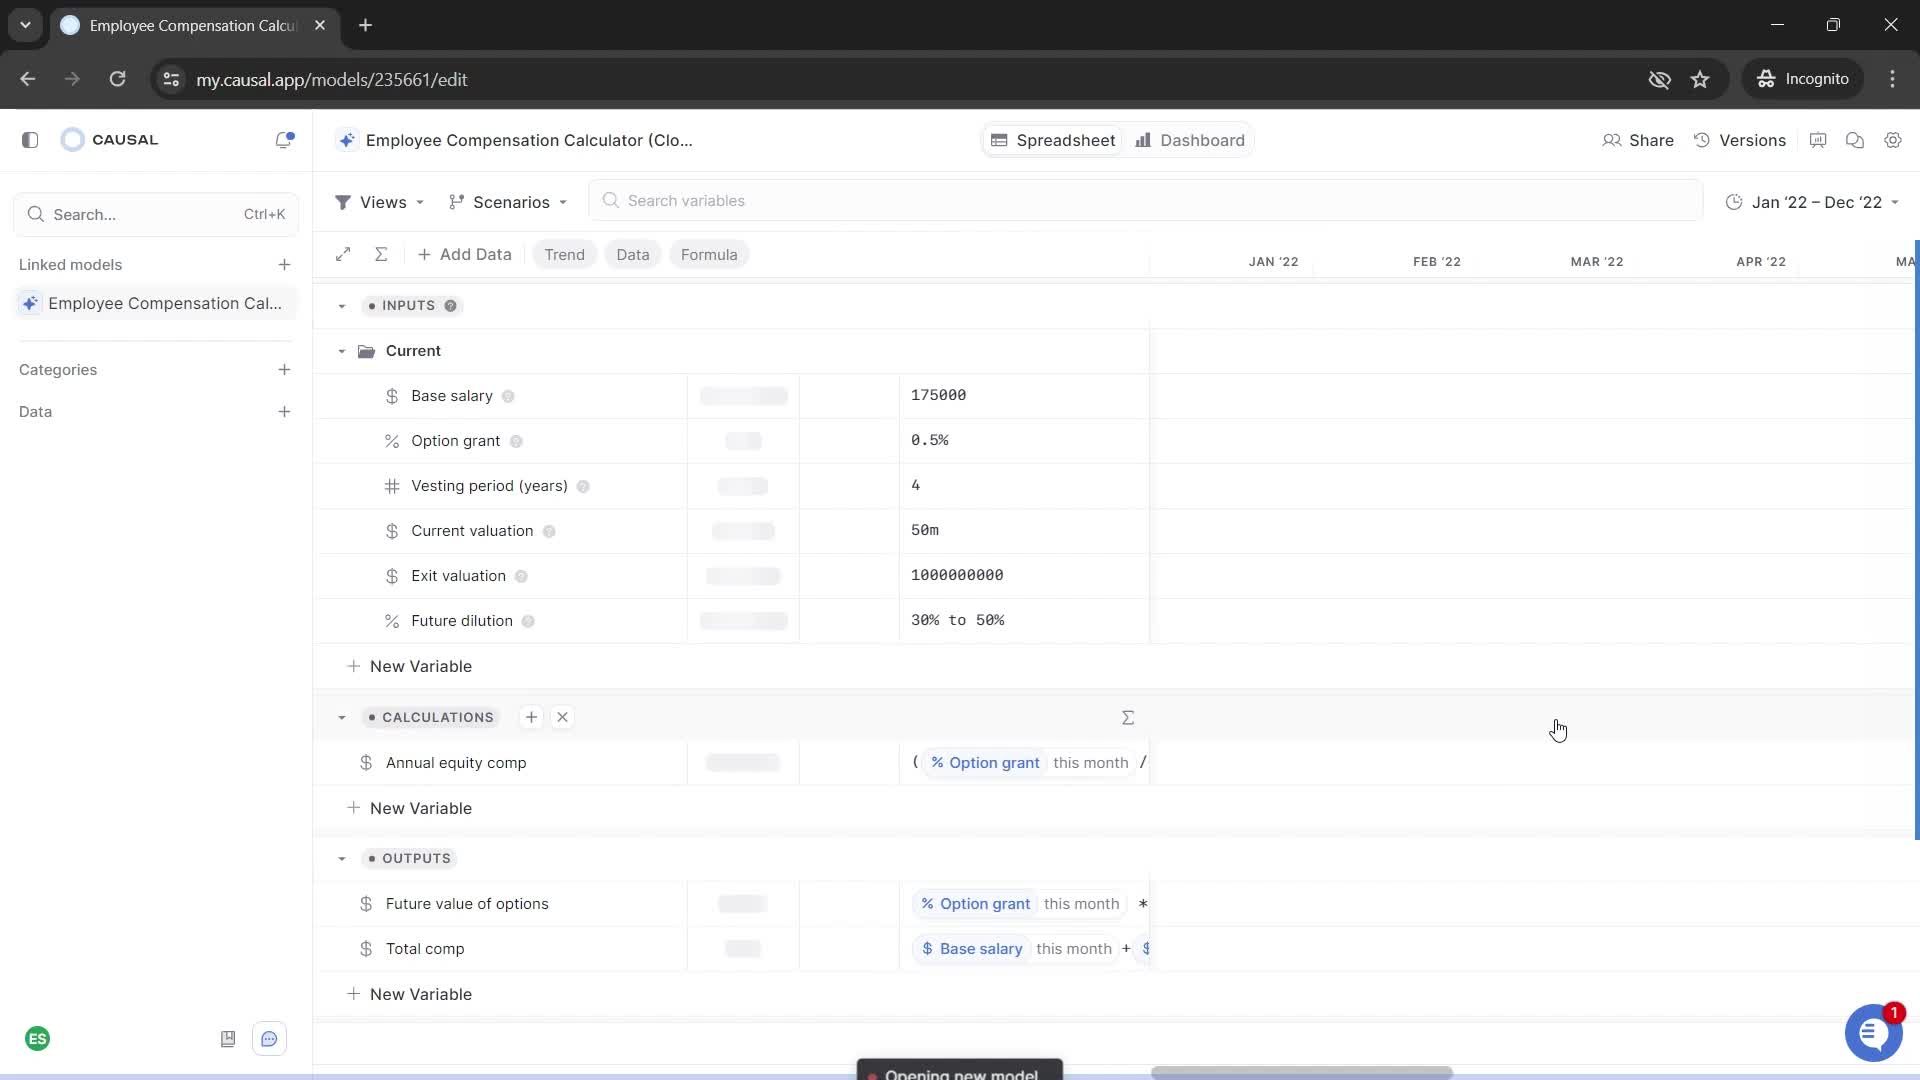This screenshot has width=1920, height=1080.
Task: Click the sidebar Search field
Action: point(156,214)
